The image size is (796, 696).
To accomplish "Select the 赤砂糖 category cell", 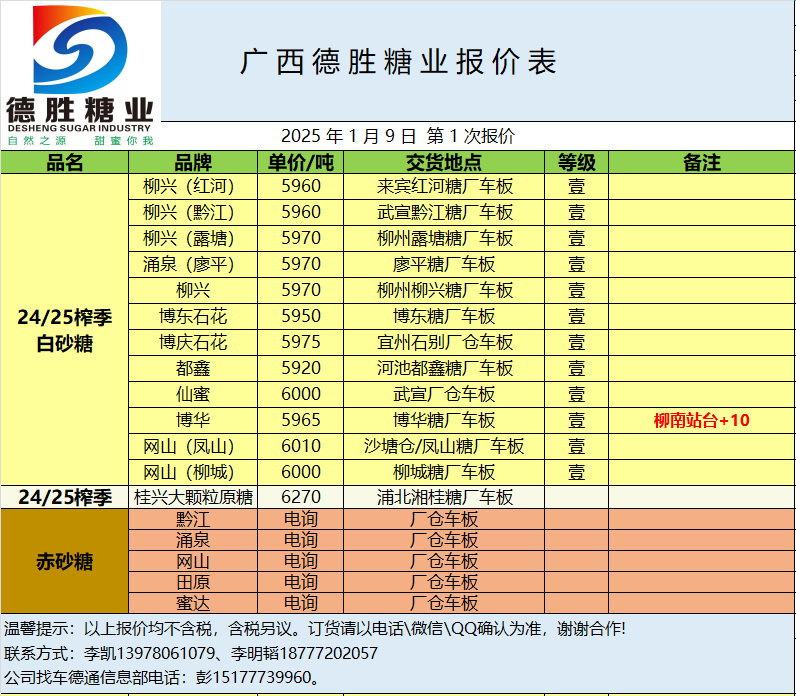I will pos(65,561).
